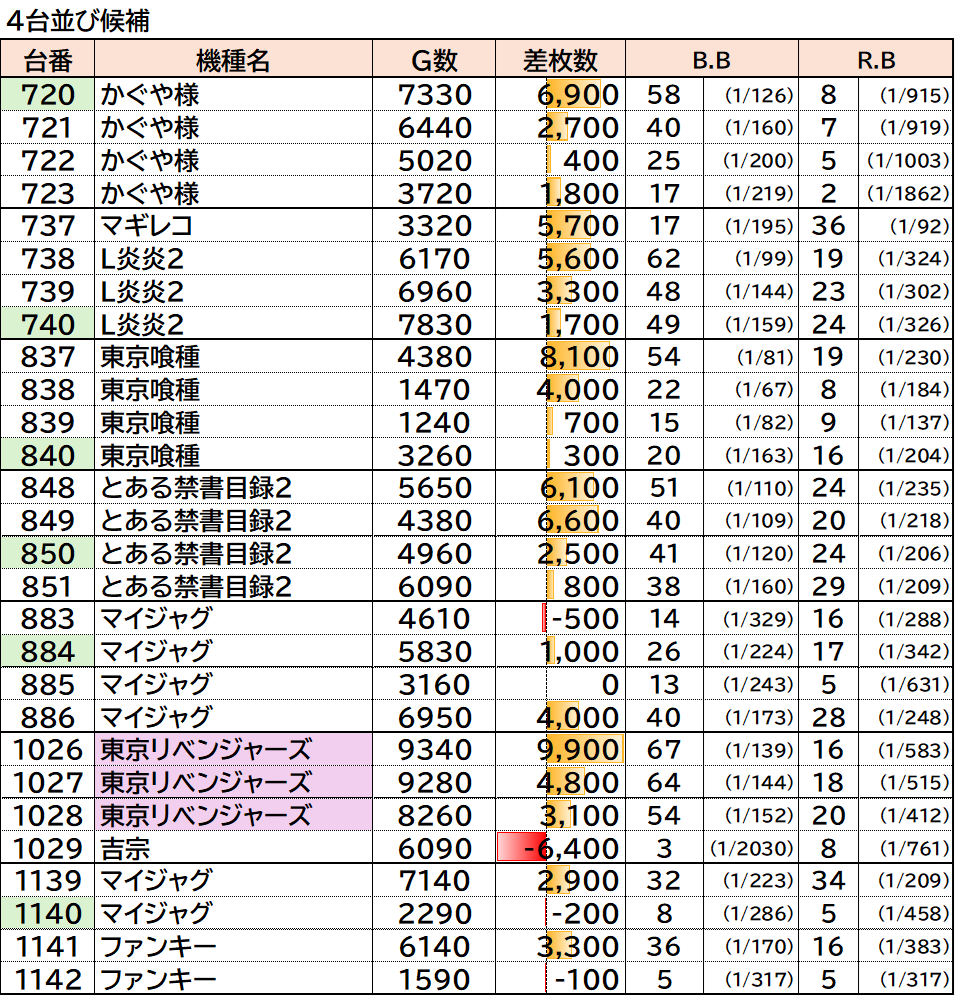
Task: Click 東京リベンジャーズ in row 1027
Action: (x=206, y=783)
